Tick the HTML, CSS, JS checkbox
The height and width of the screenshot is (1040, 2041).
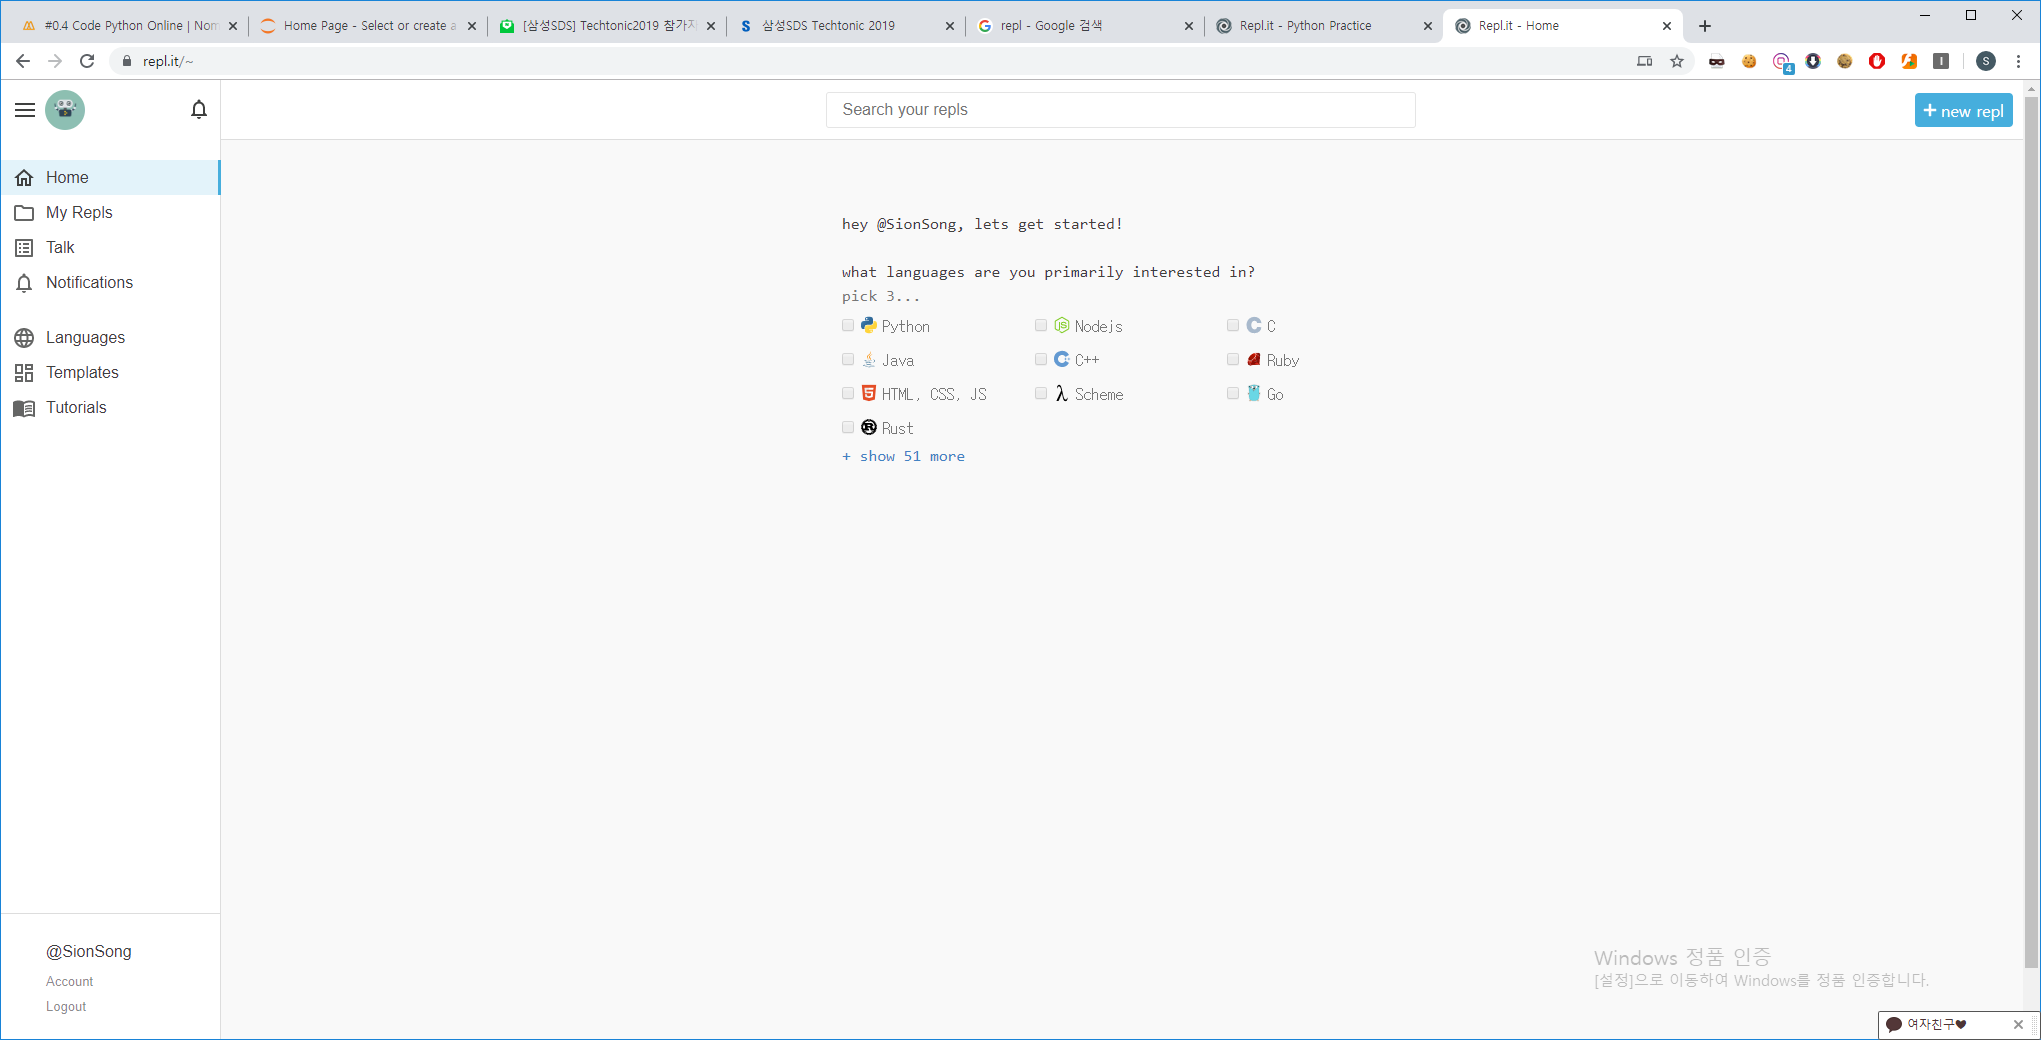pyautogui.click(x=848, y=393)
